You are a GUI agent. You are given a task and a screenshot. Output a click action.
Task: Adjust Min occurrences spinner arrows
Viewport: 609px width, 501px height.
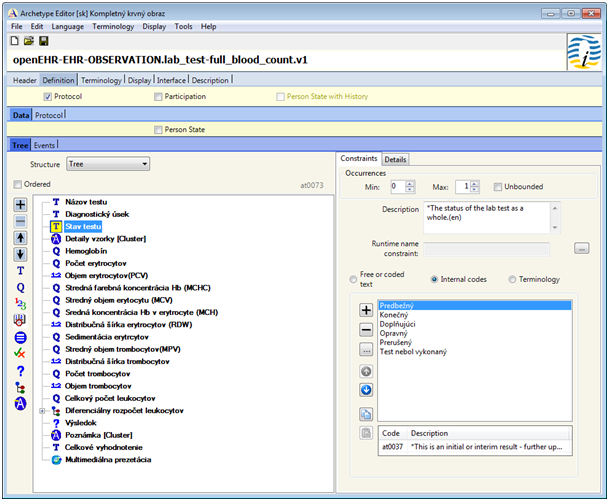coord(410,187)
